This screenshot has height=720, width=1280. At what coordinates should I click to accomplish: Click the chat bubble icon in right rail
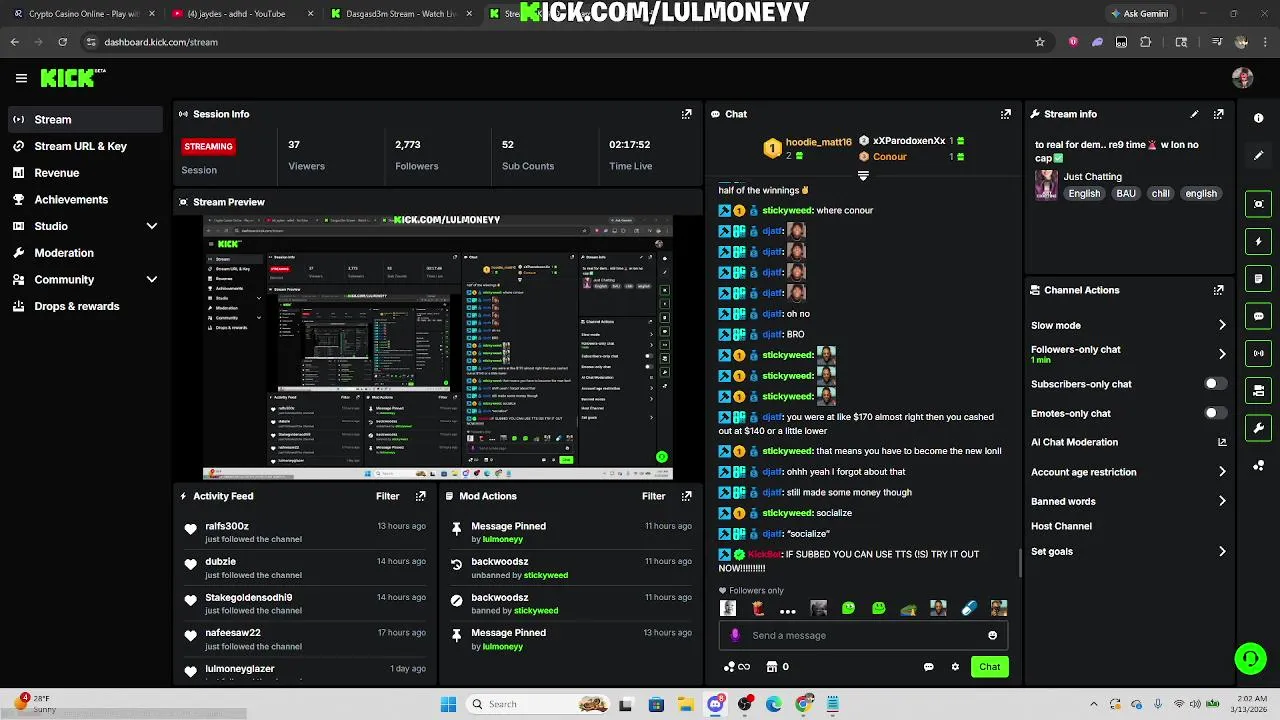[1258, 316]
